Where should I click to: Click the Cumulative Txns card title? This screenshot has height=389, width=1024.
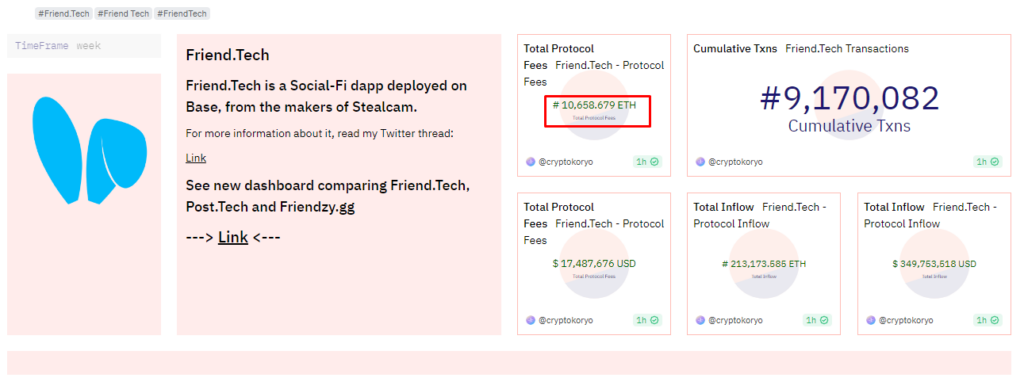click(x=735, y=48)
